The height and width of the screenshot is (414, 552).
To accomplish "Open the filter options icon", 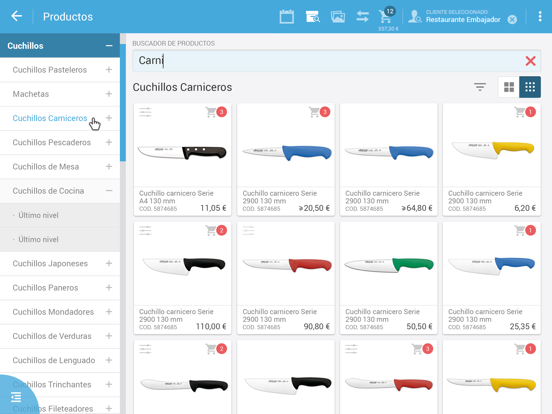I will tap(479, 87).
